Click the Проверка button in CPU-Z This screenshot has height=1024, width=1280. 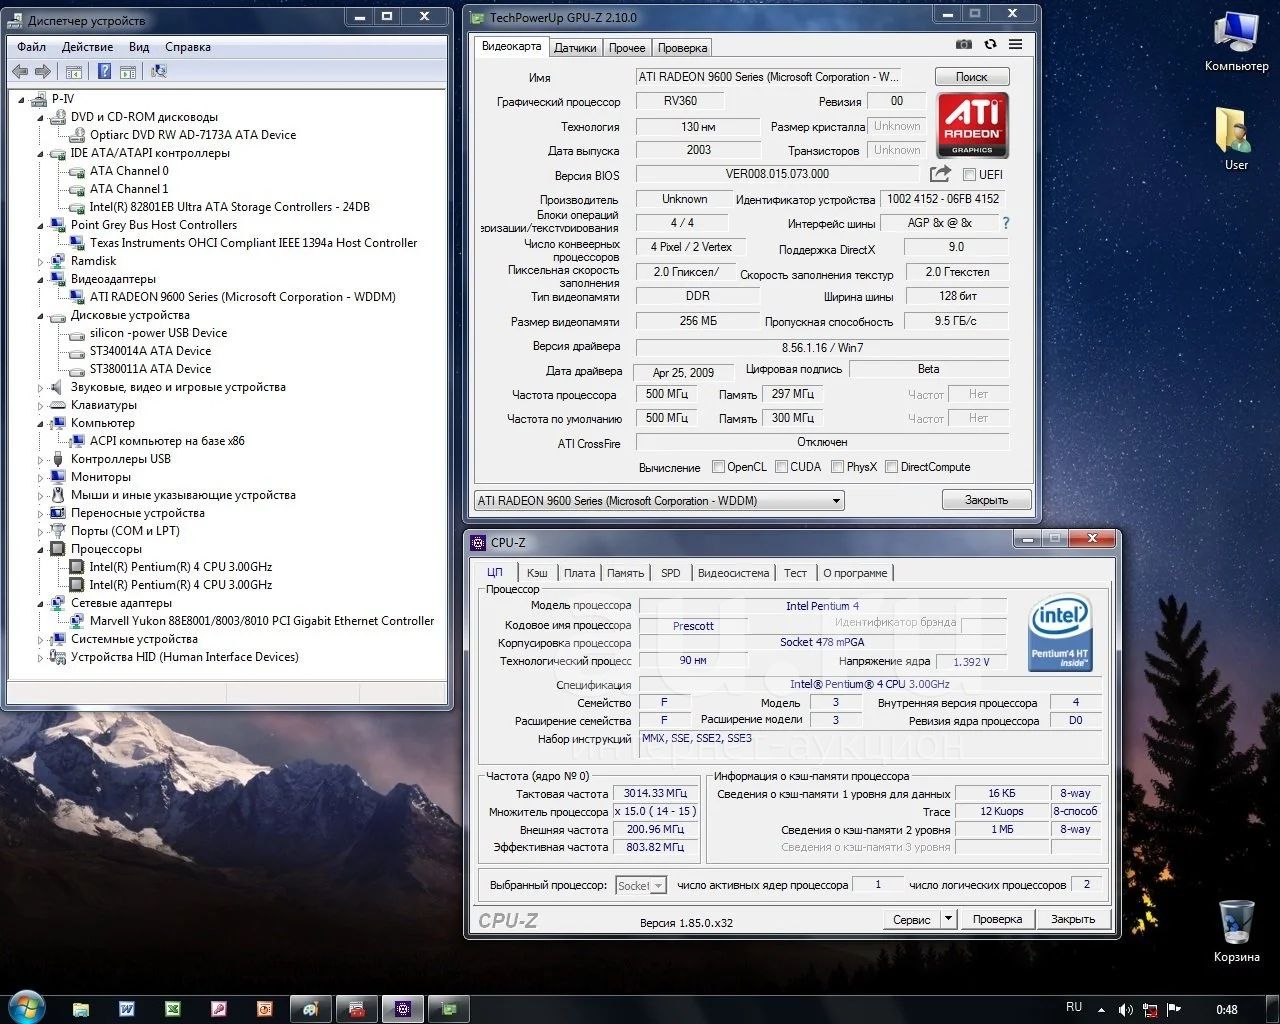(997, 918)
